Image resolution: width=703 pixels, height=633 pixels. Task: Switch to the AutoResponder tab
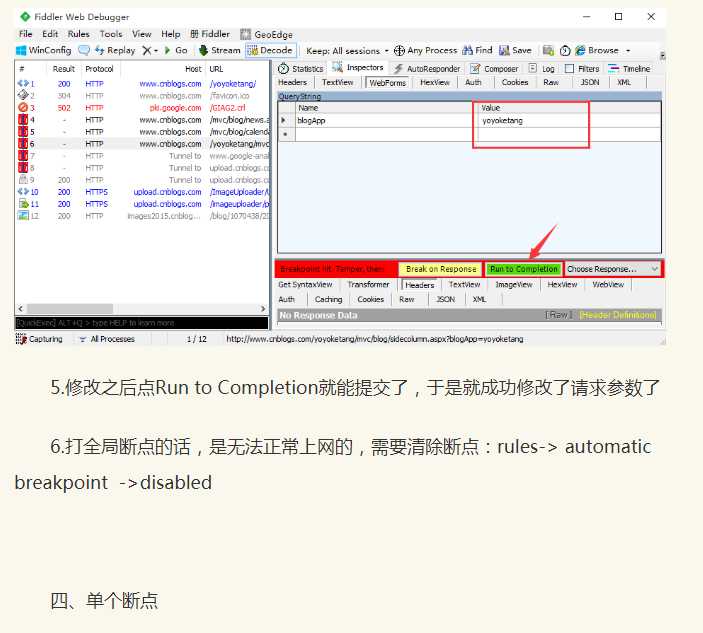pyautogui.click(x=427, y=69)
